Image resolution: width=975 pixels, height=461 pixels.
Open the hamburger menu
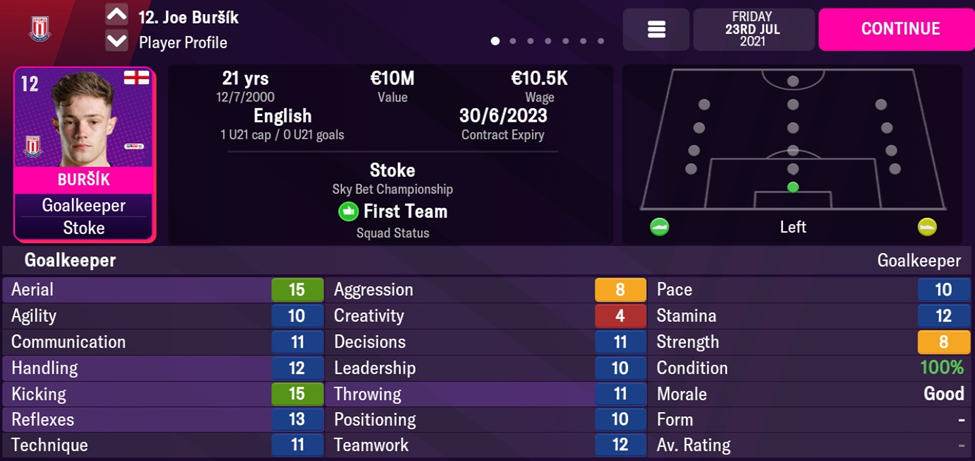pyautogui.click(x=657, y=30)
